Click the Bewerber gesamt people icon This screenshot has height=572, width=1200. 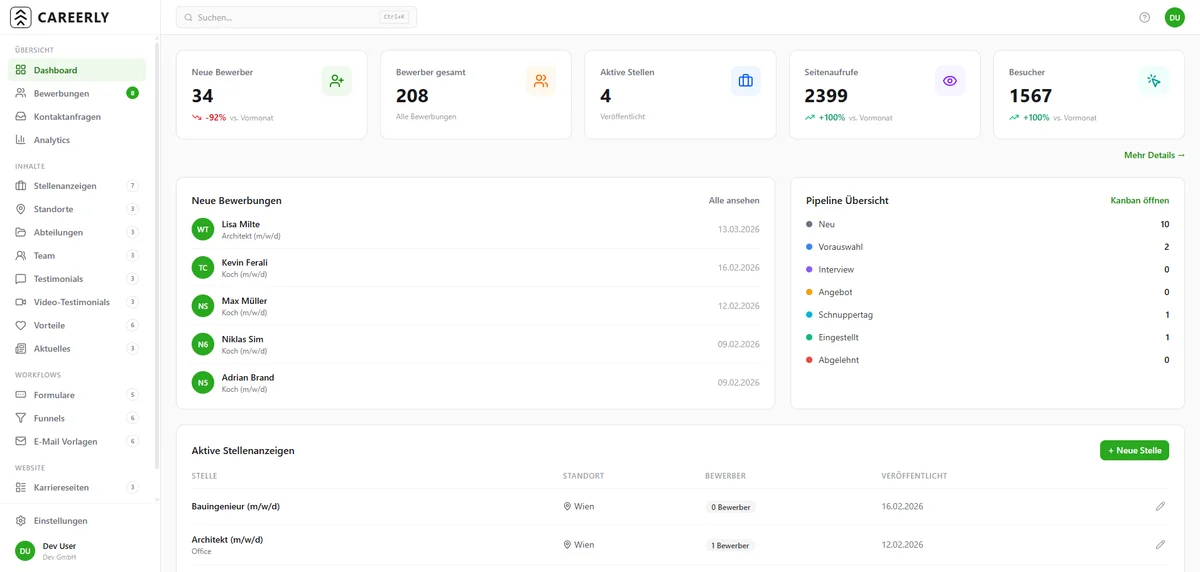pos(541,81)
